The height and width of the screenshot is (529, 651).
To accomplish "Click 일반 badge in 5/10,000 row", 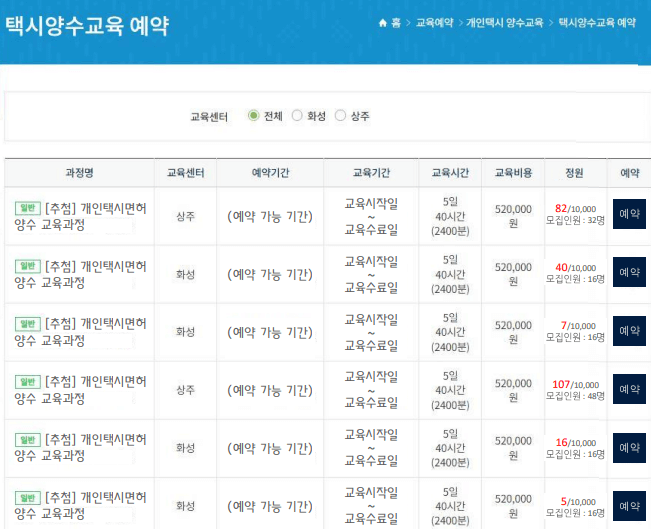I will click(28, 497).
